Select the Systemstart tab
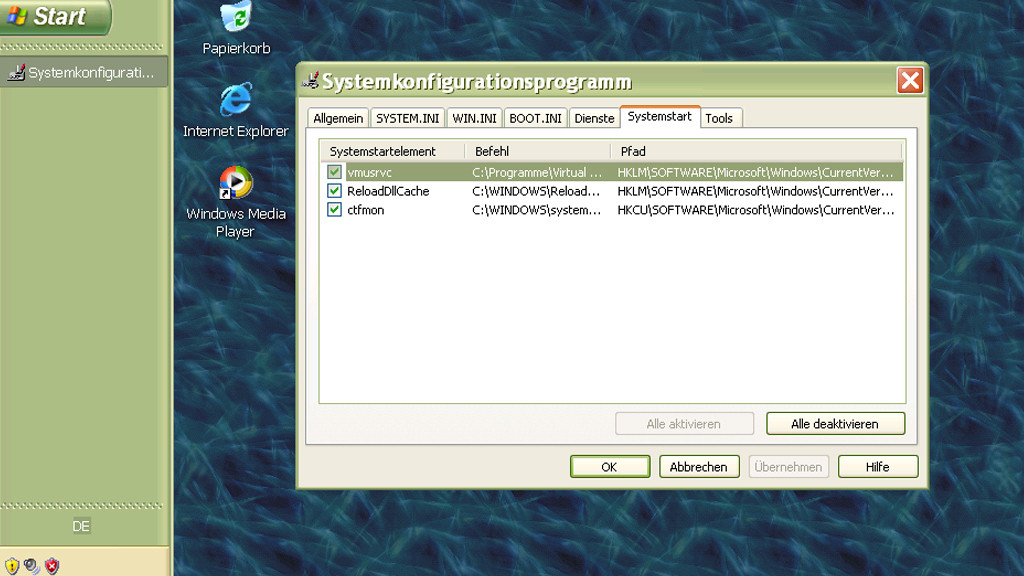Image resolution: width=1024 pixels, height=576 pixels. [660, 116]
